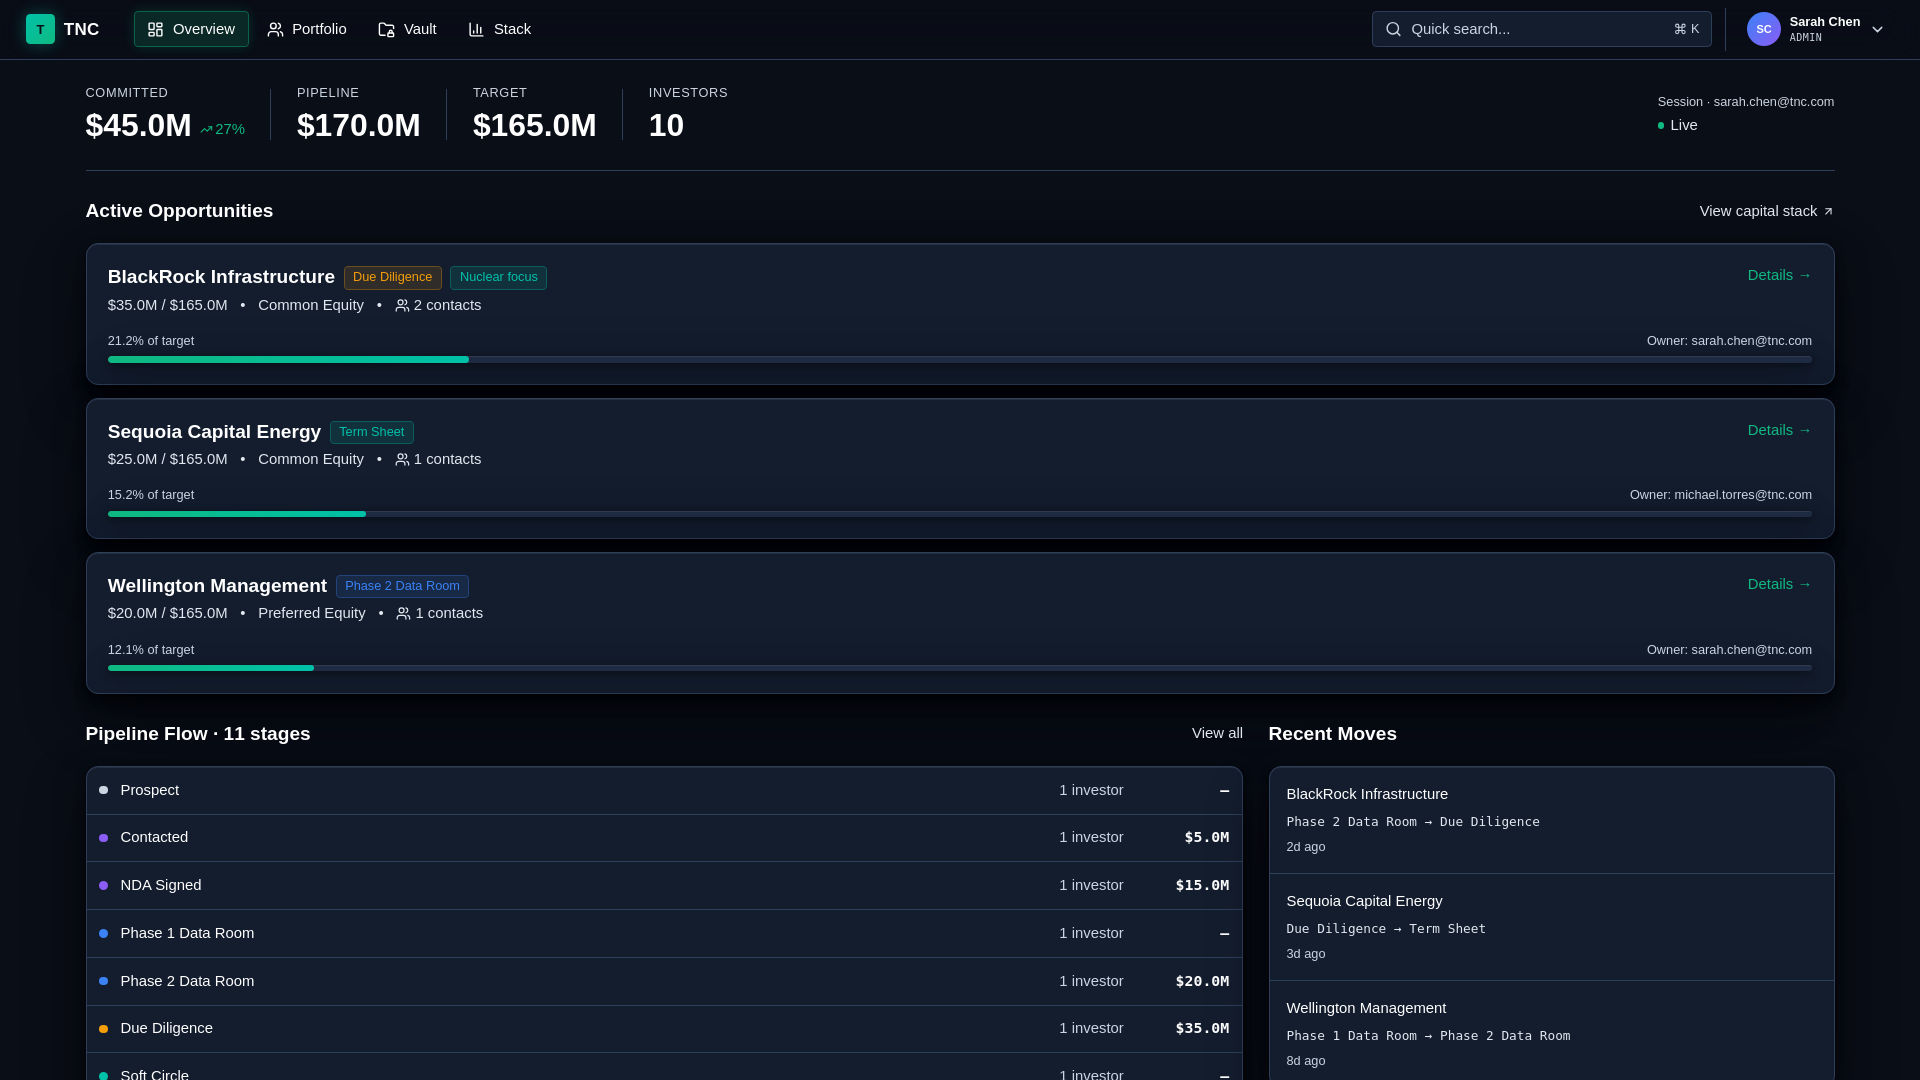Click Owner michael.torres@tnc.com text

(1720, 495)
